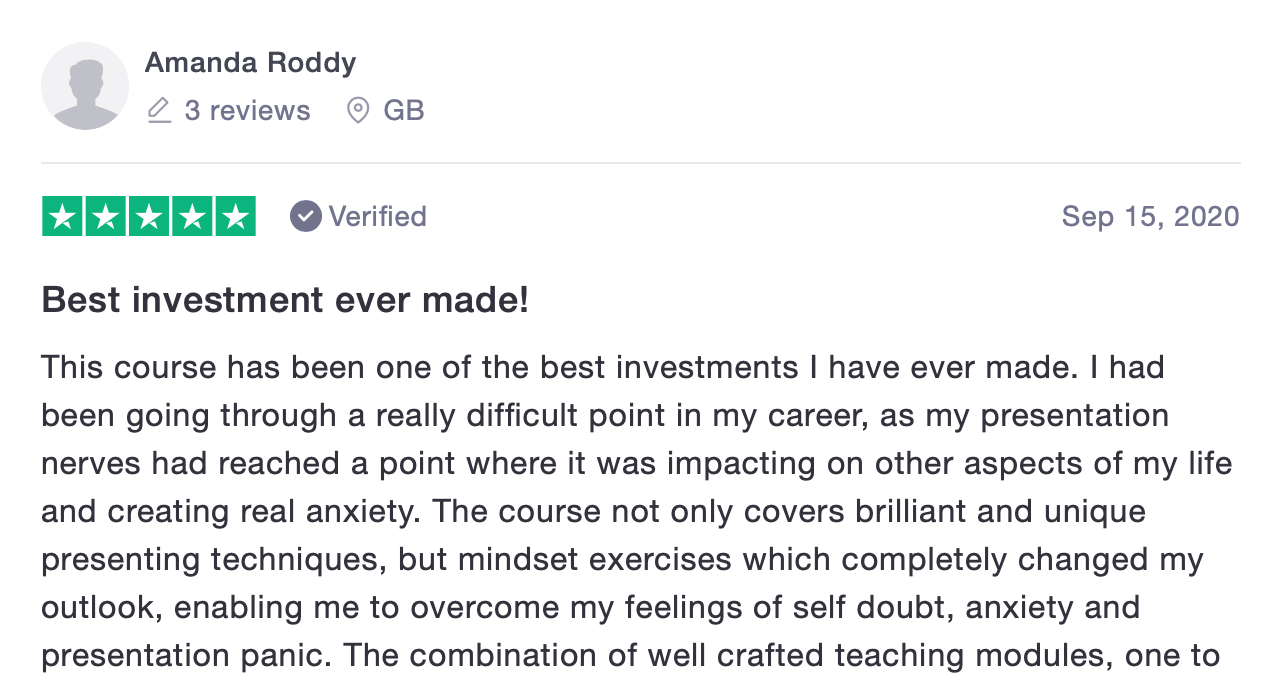This screenshot has width=1272, height=682.
Task: Click the review date Sep 15, 2020
Action: coord(1150,216)
